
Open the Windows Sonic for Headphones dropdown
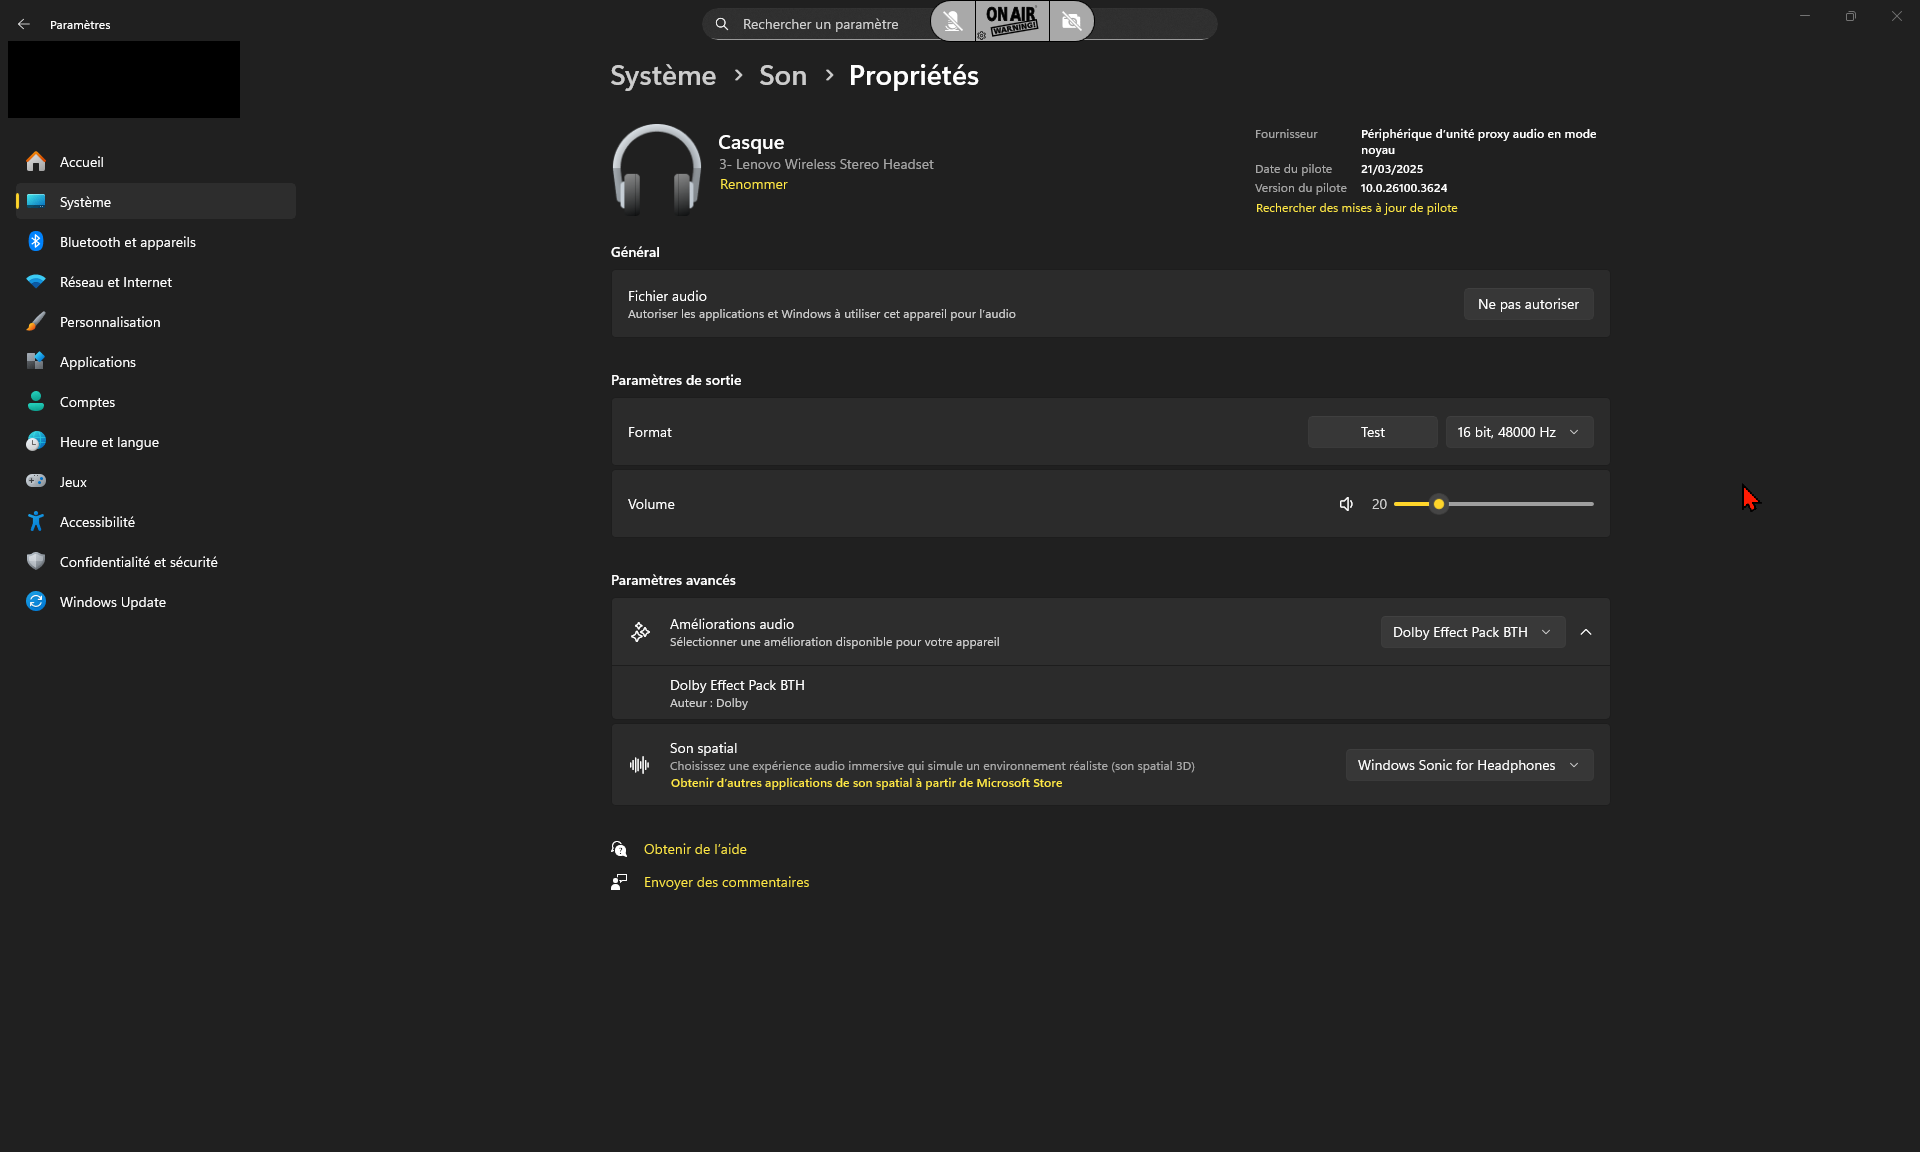(1469, 765)
